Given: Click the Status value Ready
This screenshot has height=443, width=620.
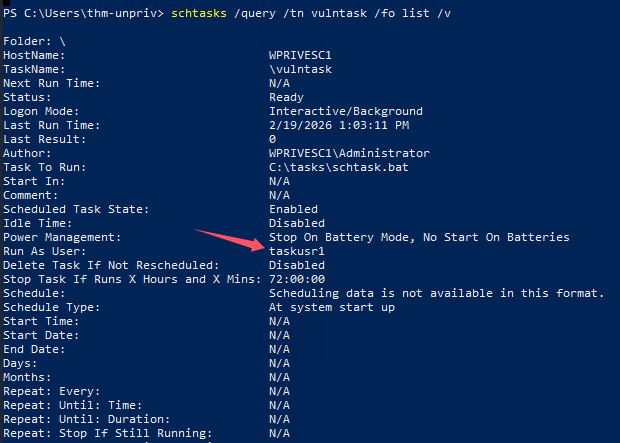Looking at the screenshot, I should pos(290,97).
